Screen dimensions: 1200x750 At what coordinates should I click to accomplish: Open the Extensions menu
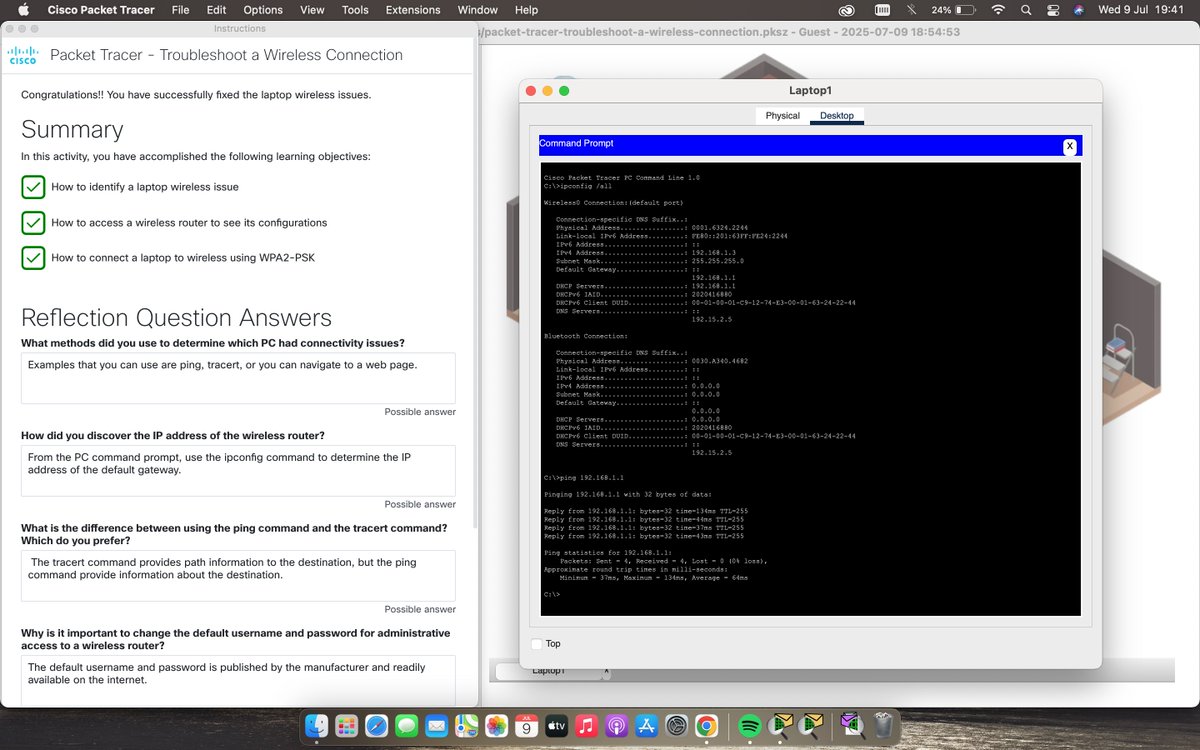click(x=412, y=10)
